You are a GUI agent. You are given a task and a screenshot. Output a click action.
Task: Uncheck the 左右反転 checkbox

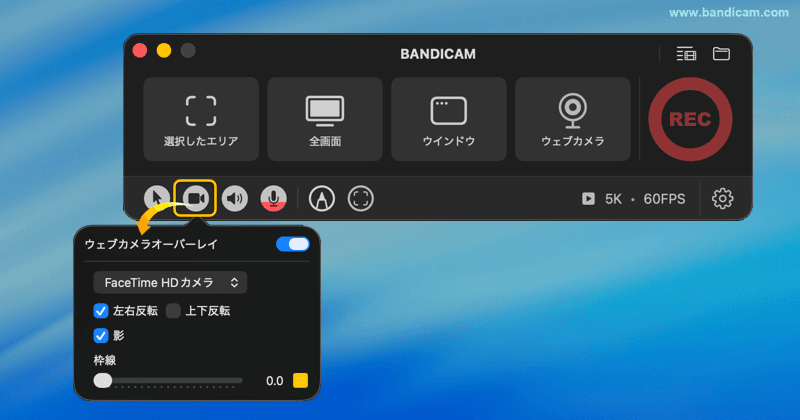(x=101, y=311)
